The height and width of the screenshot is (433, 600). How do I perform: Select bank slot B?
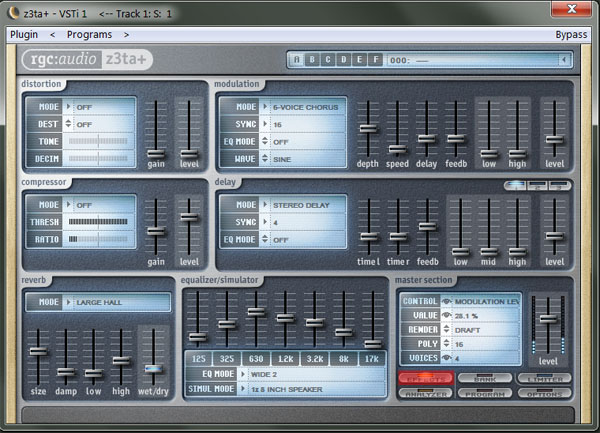click(313, 60)
